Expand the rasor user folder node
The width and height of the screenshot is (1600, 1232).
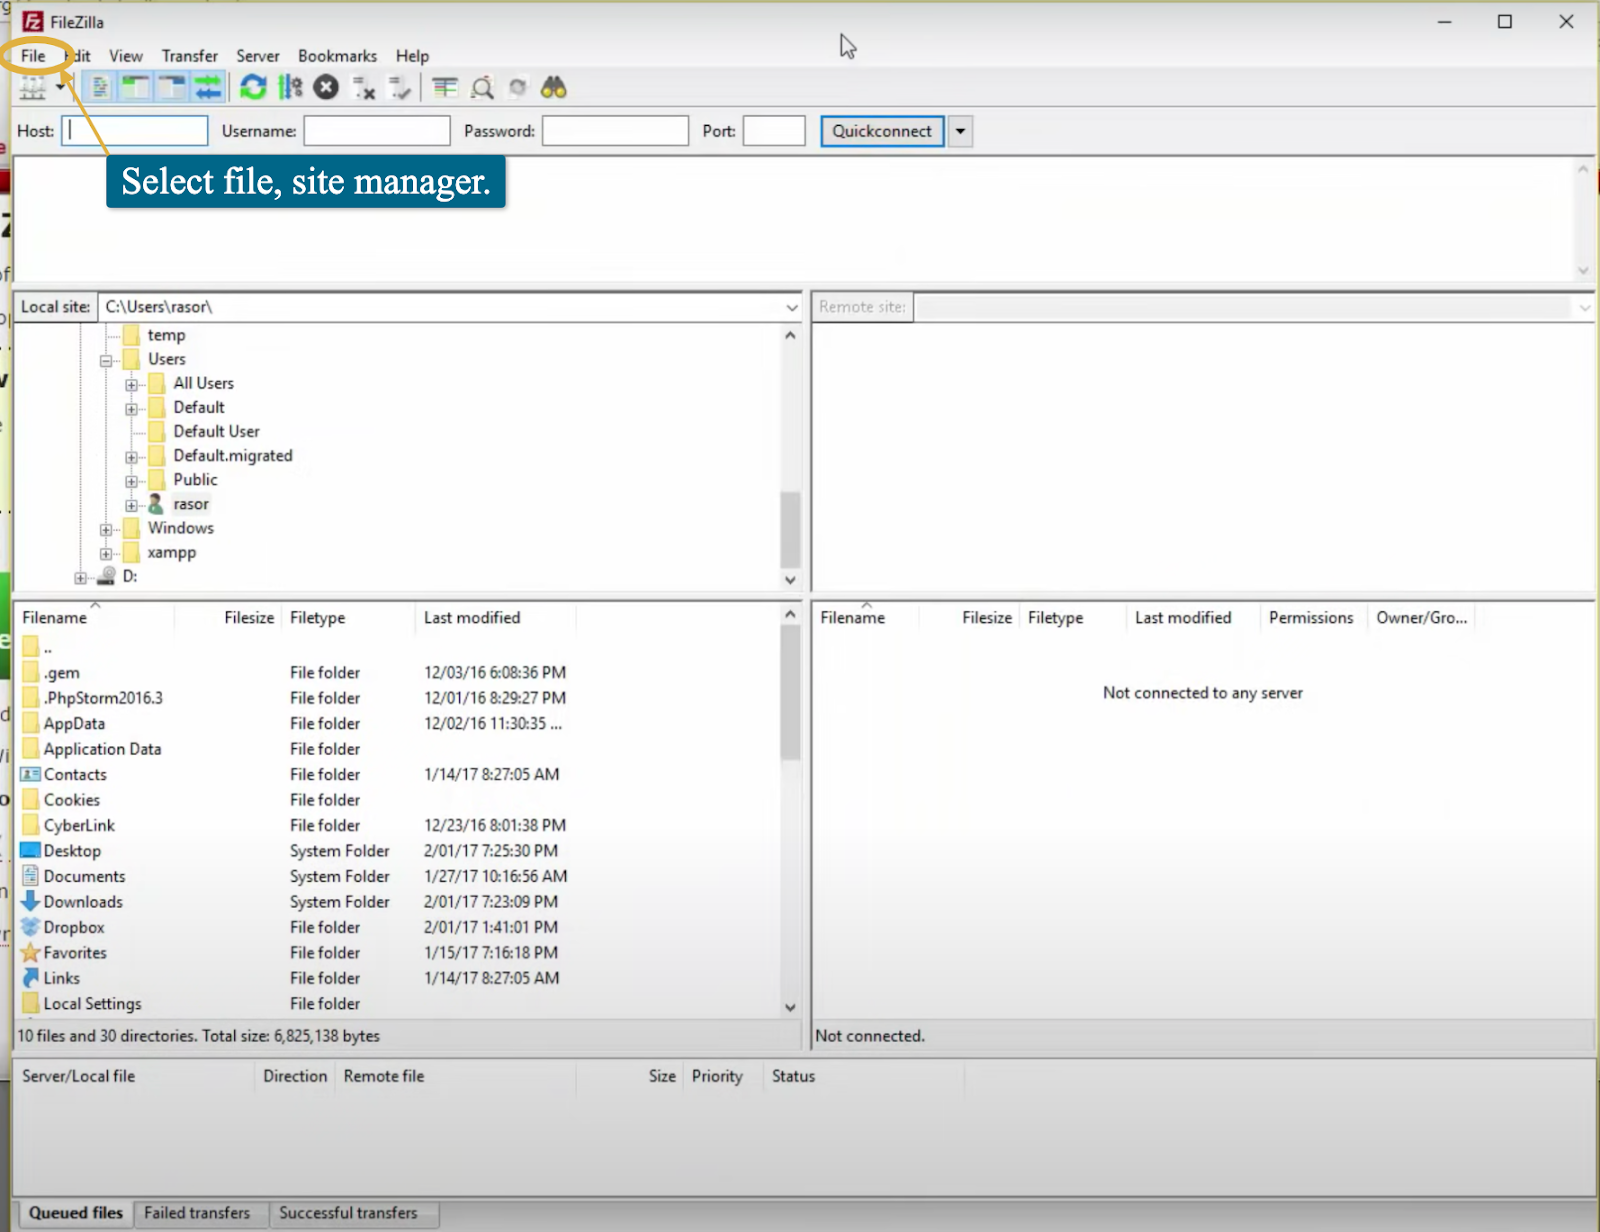coord(131,505)
